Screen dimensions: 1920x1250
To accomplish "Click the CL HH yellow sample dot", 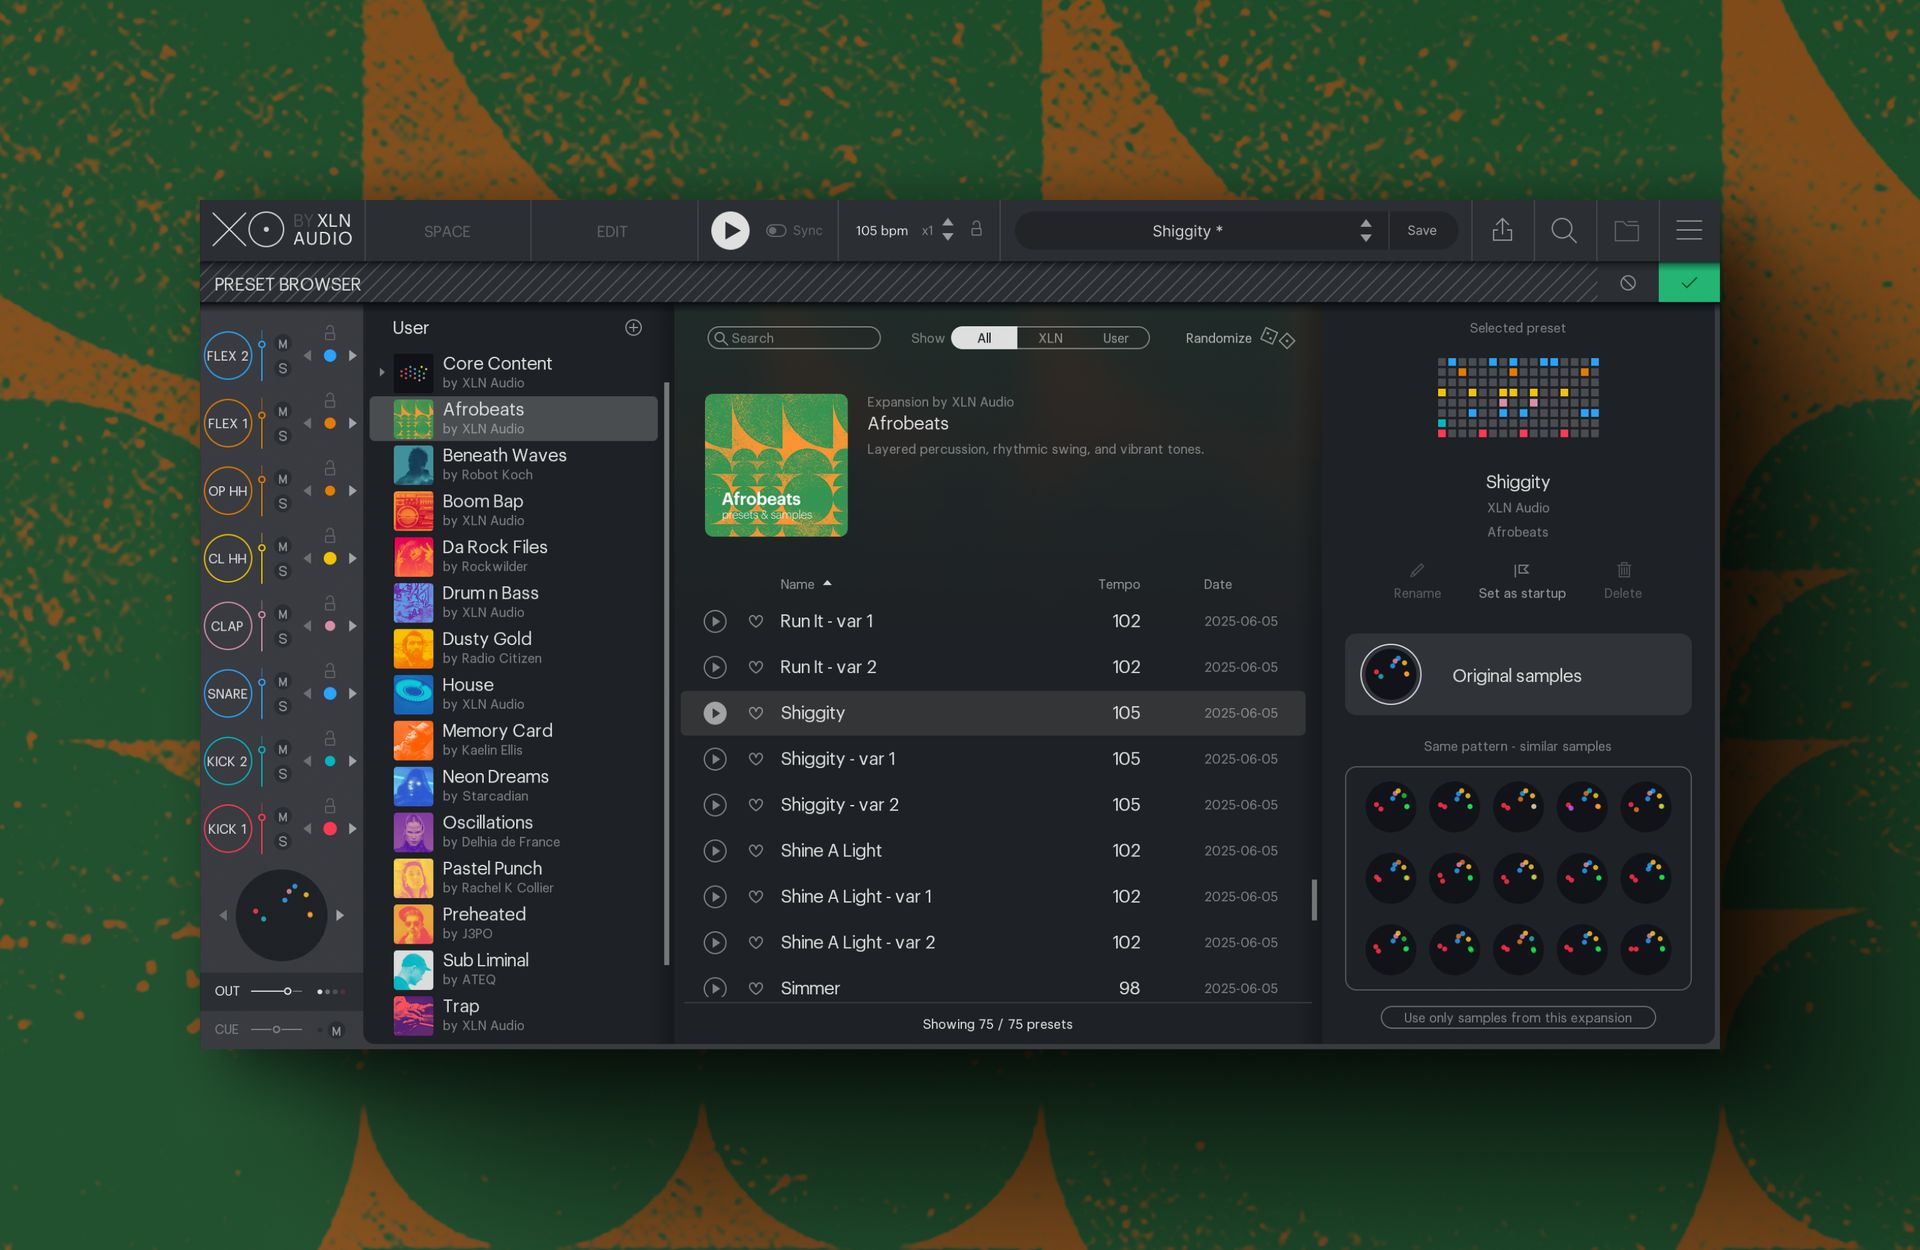I will click(330, 559).
